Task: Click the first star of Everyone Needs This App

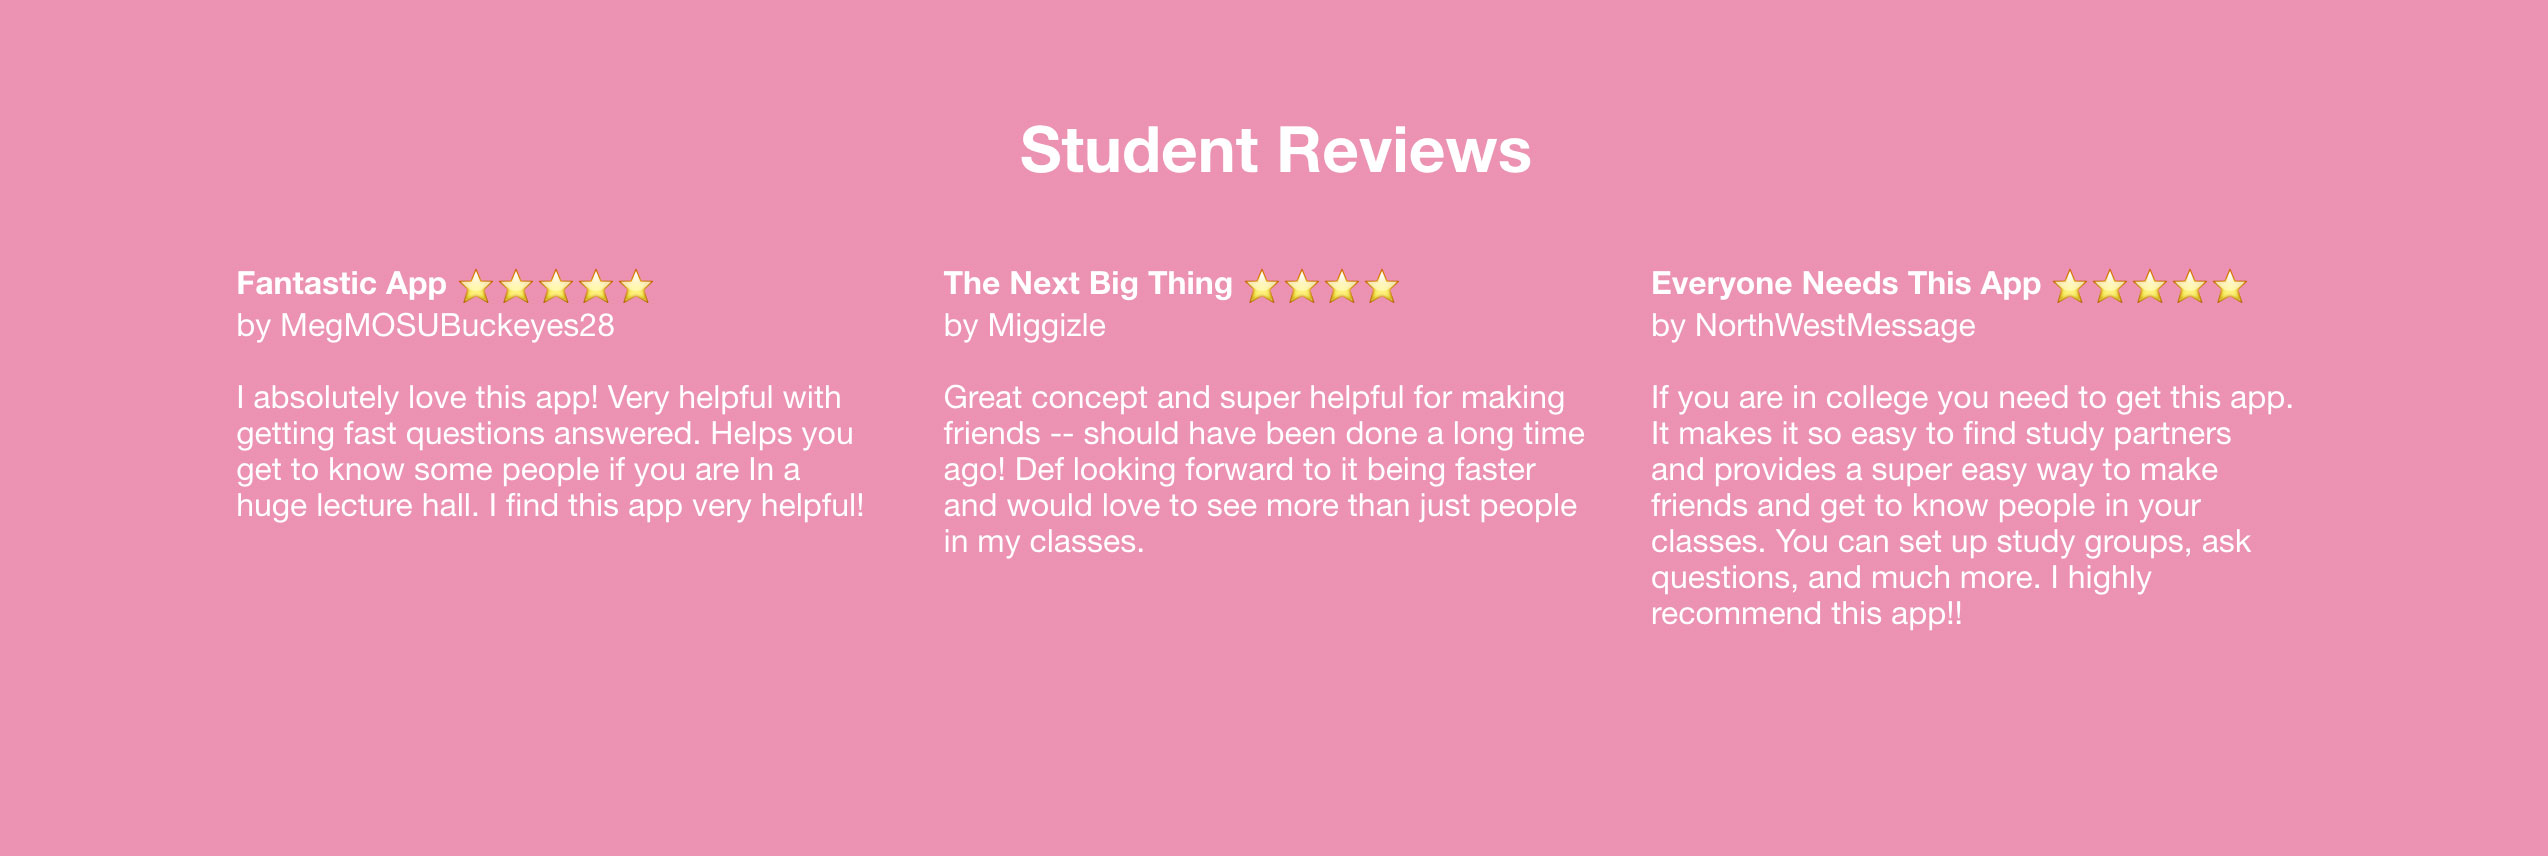Action: point(2070,287)
